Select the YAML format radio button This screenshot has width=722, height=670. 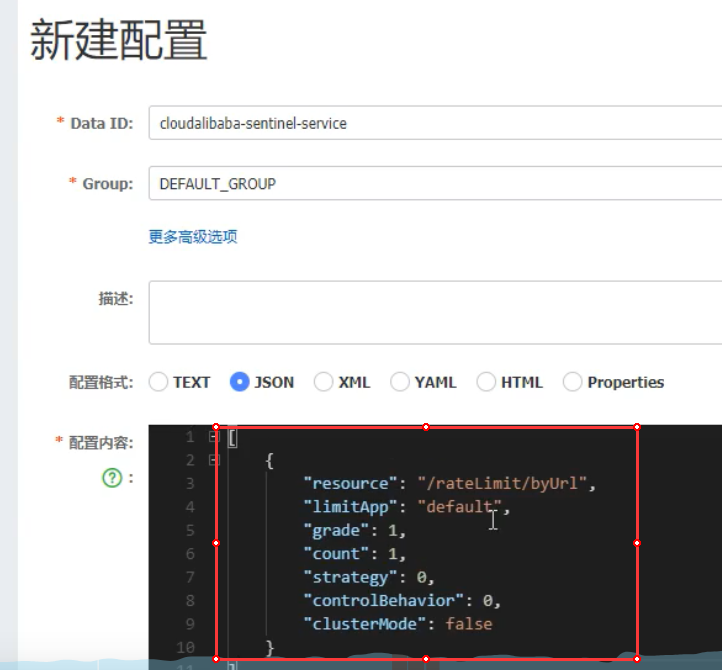pos(400,382)
